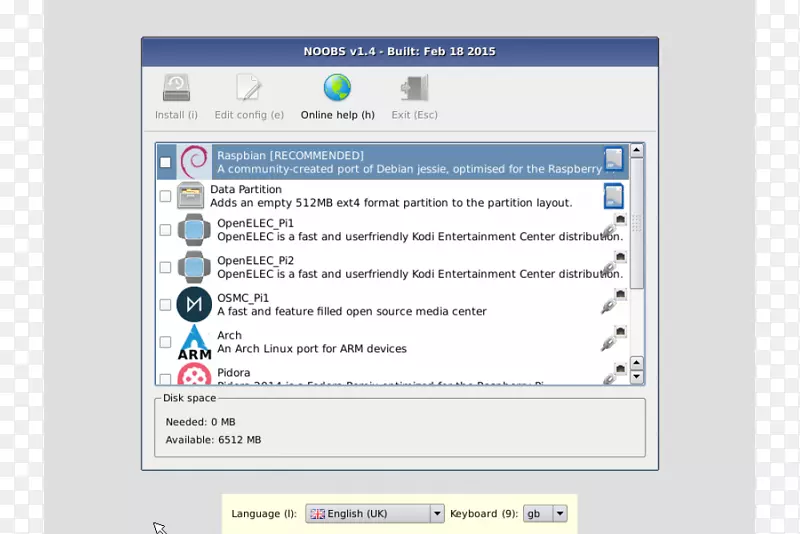The height and width of the screenshot is (534, 800).
Task: Click the OS list scrollbar thumb
Action: click(x=636, y=223)
